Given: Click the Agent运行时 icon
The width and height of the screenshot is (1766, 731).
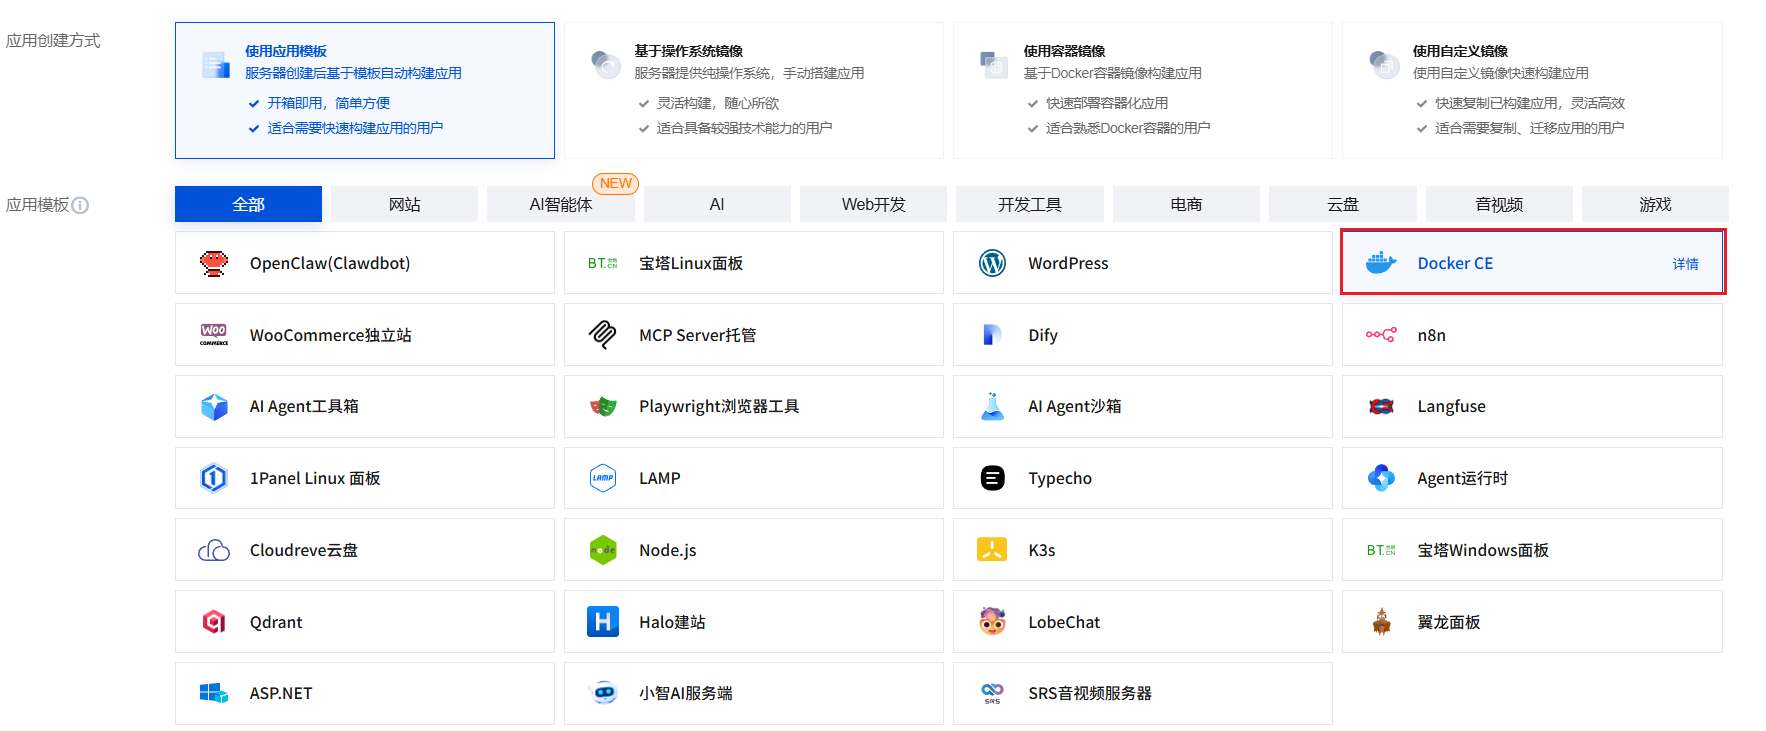Looking at the screenshot, I should coord(1381,478).
